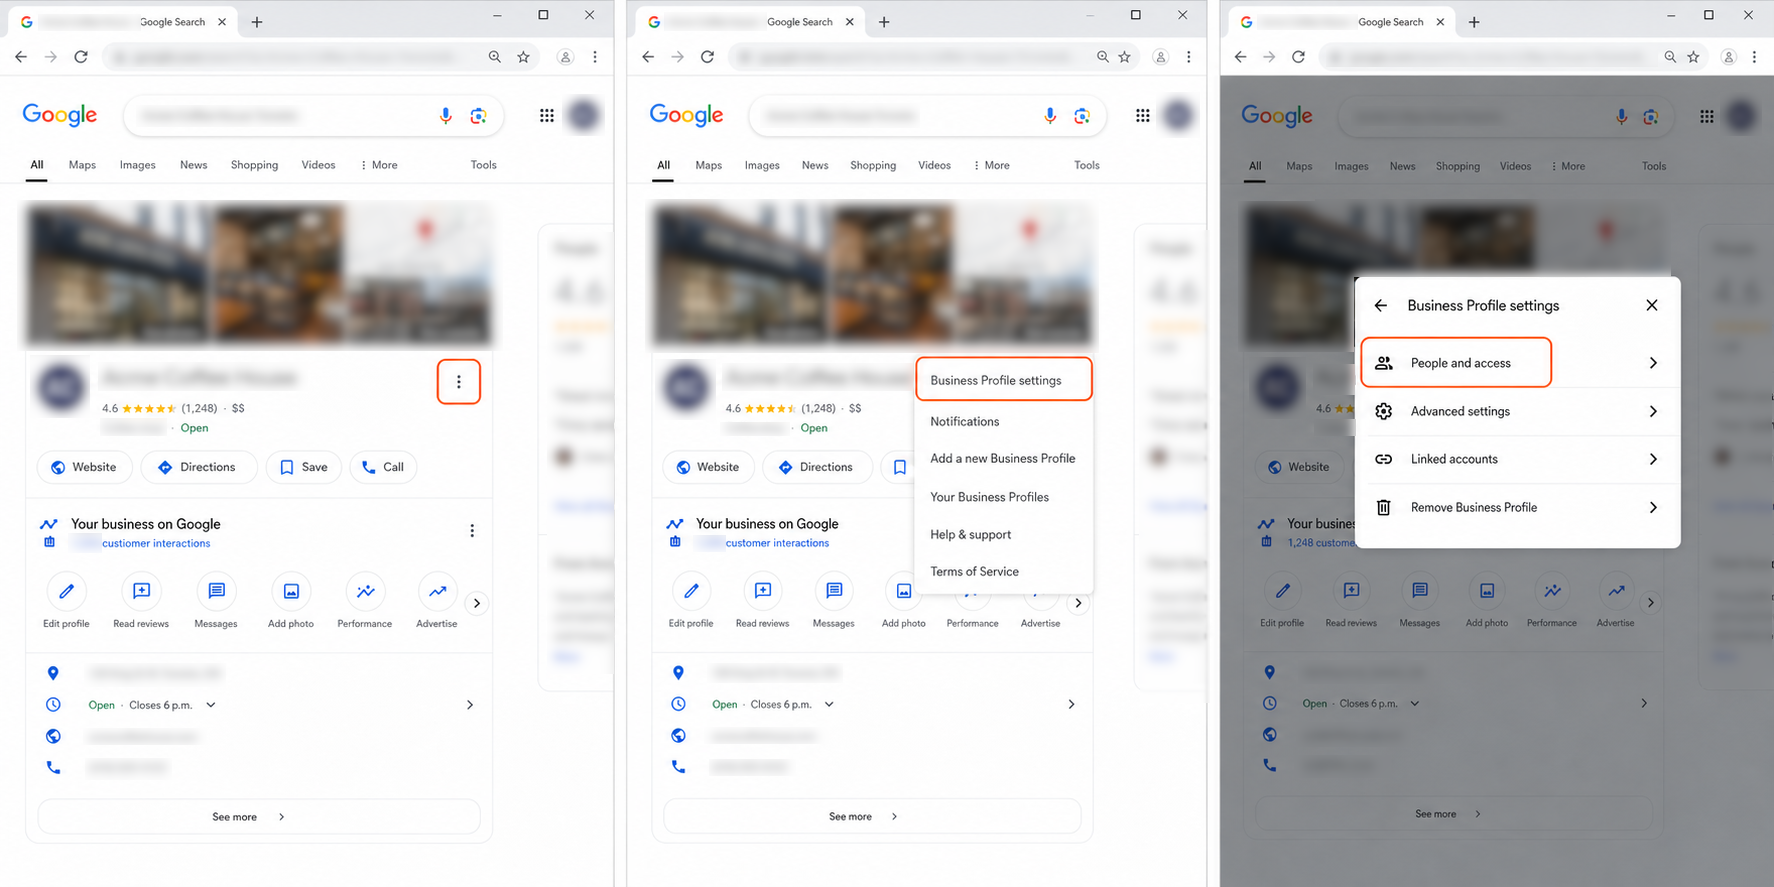This screenshot has width=1774, height=887.
Task: Click Google logo in left window
Action: (60, 115)
